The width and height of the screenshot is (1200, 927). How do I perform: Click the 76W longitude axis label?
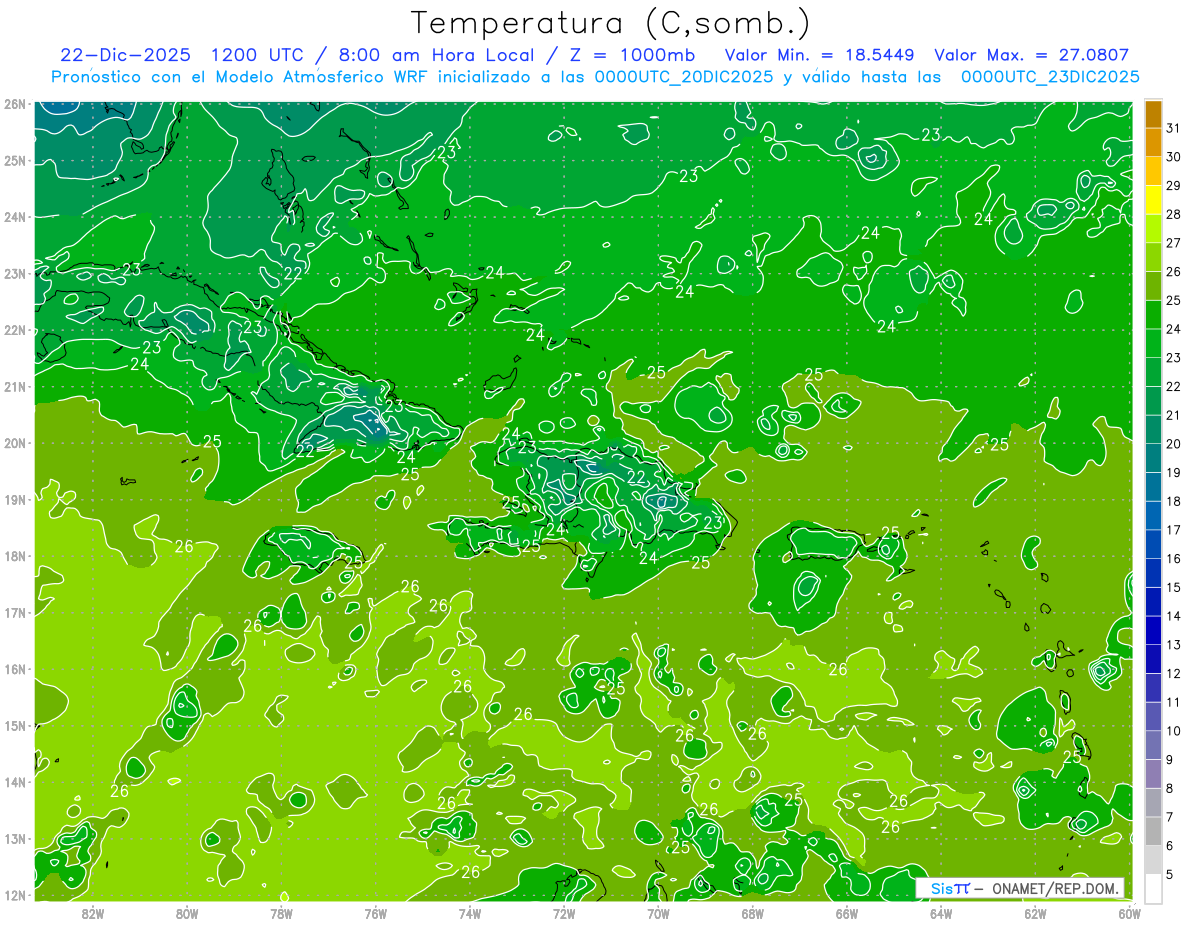(376, 913)
